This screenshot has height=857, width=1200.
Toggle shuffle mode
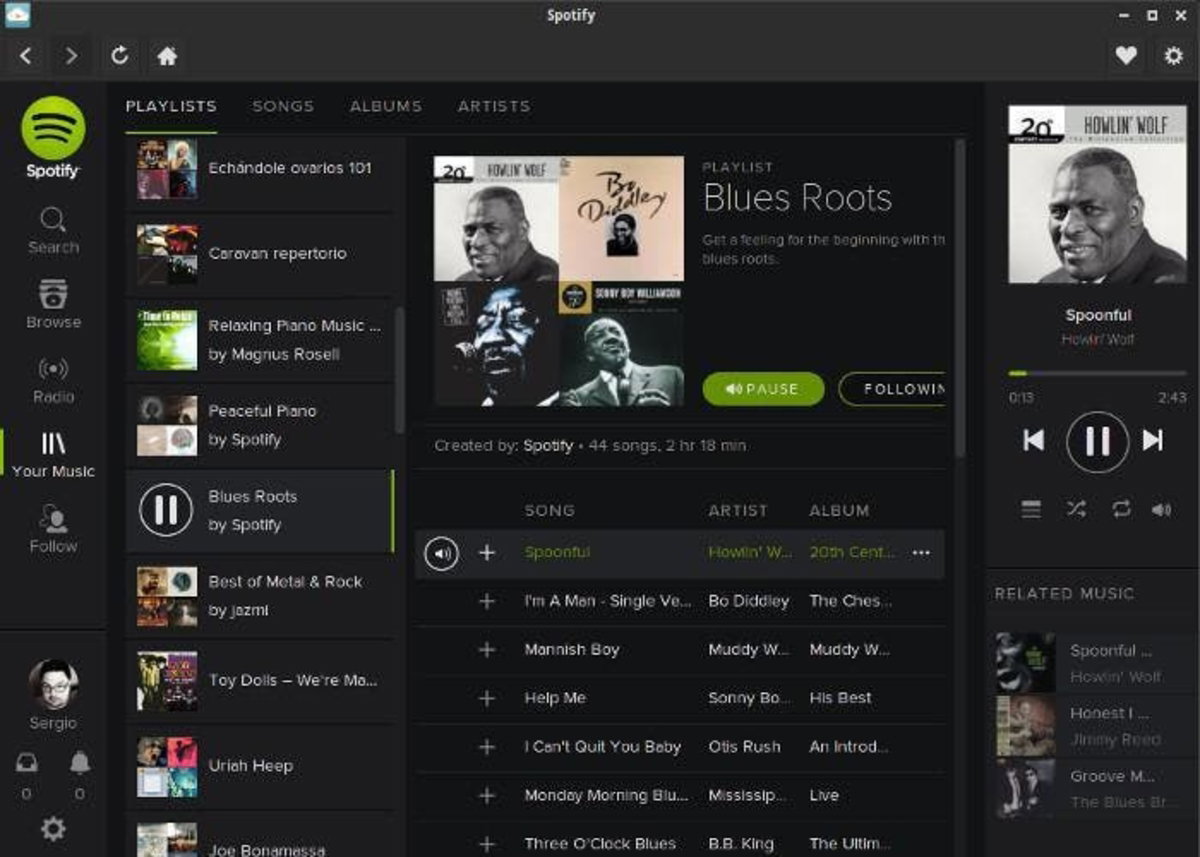[x=1076, y=510]
